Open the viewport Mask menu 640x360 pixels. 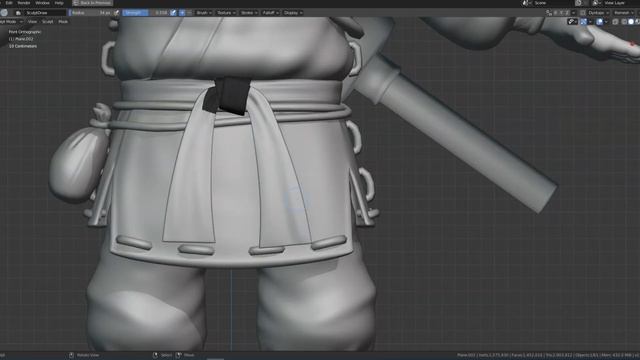click(x=63, y=21)
